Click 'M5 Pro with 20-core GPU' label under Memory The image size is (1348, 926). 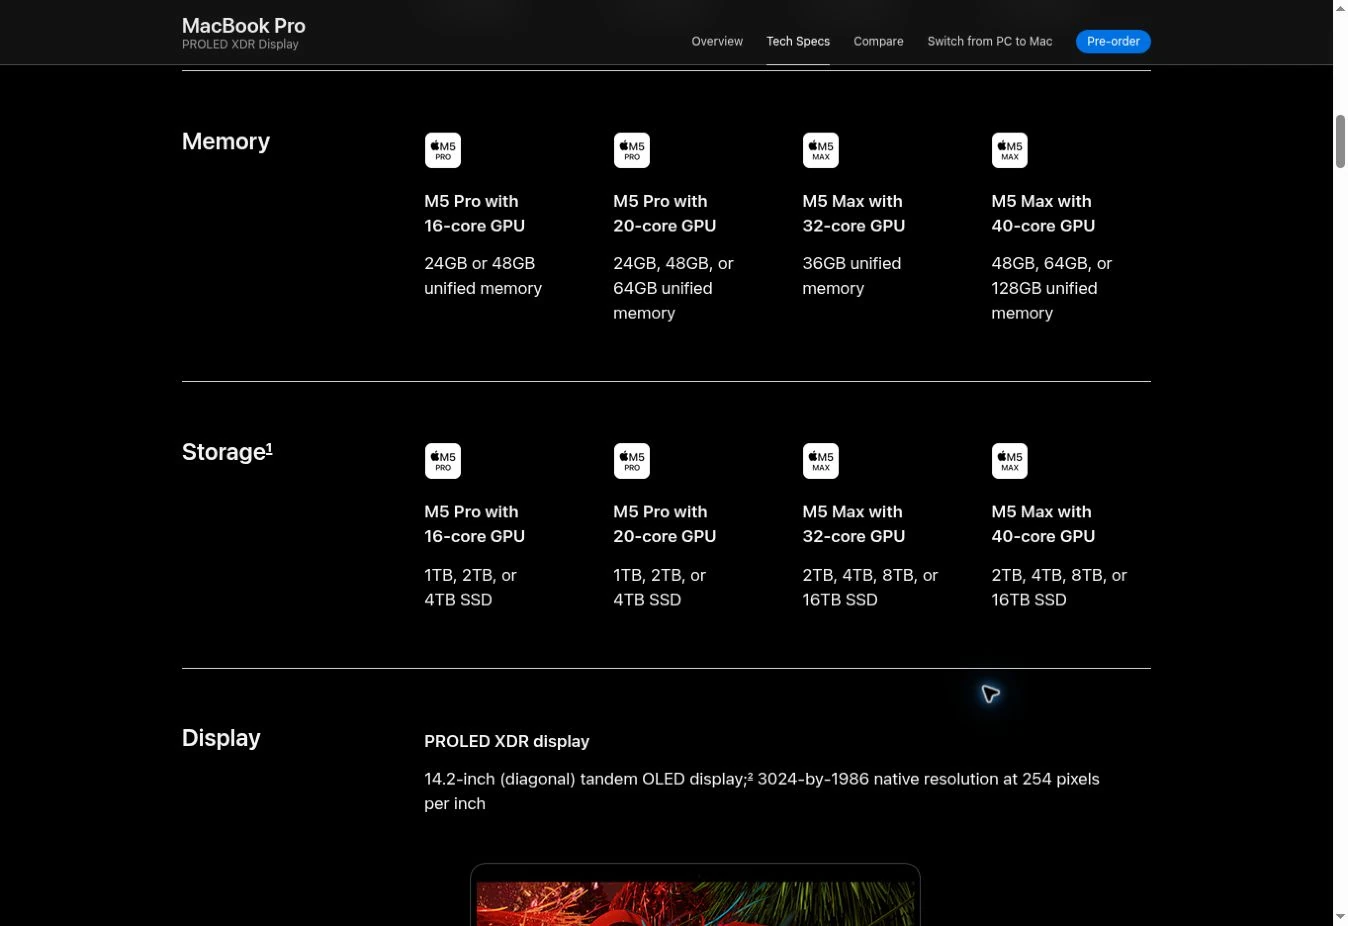coord(664,214)
